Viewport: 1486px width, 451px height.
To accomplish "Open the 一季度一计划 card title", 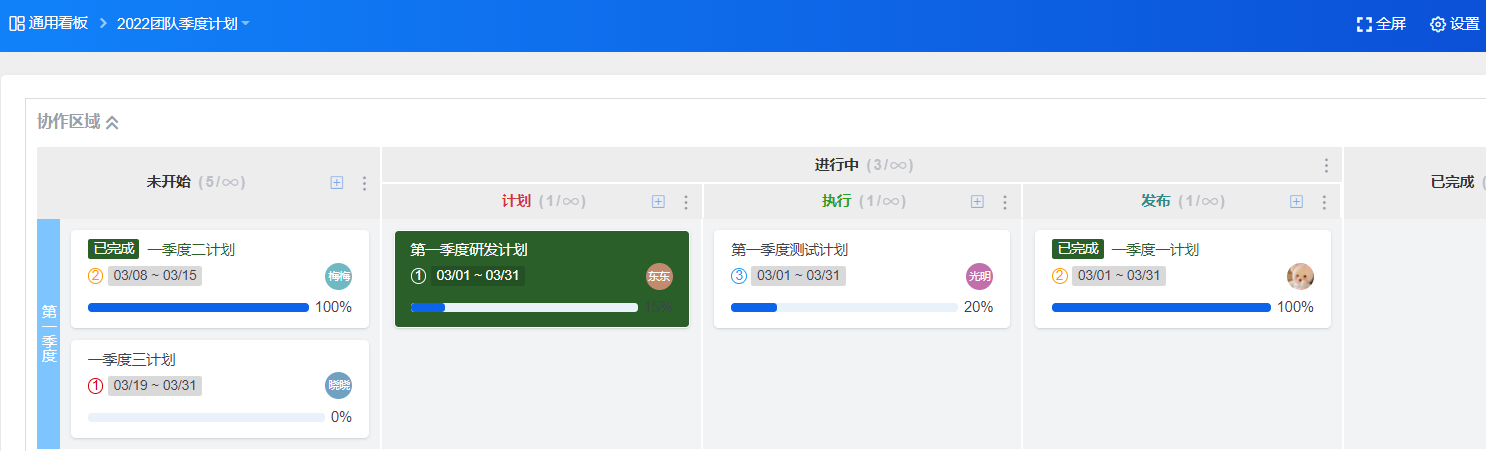I will tap(1155, 249).
